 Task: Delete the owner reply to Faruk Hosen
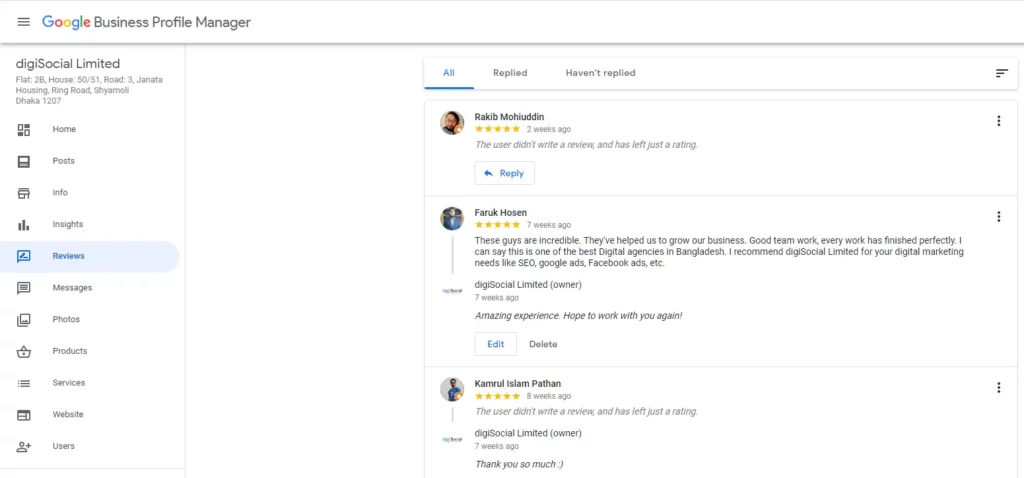pos(543,344)
